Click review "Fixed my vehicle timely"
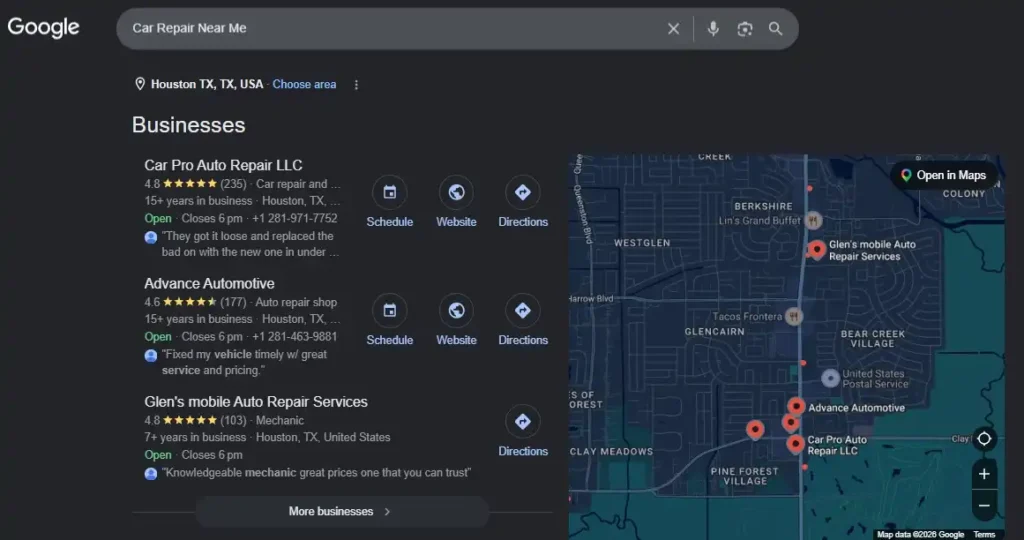 [245, 362]
